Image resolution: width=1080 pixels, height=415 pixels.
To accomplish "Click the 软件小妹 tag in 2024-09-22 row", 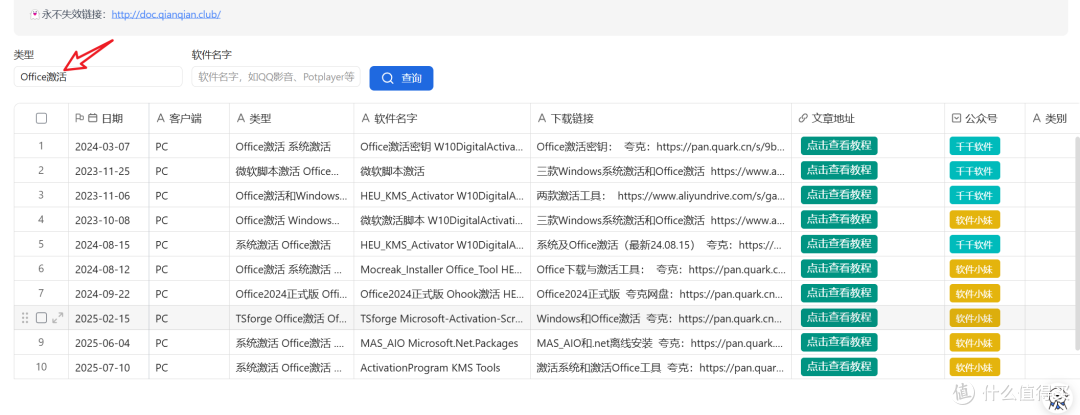I will (x=975, y=294).
